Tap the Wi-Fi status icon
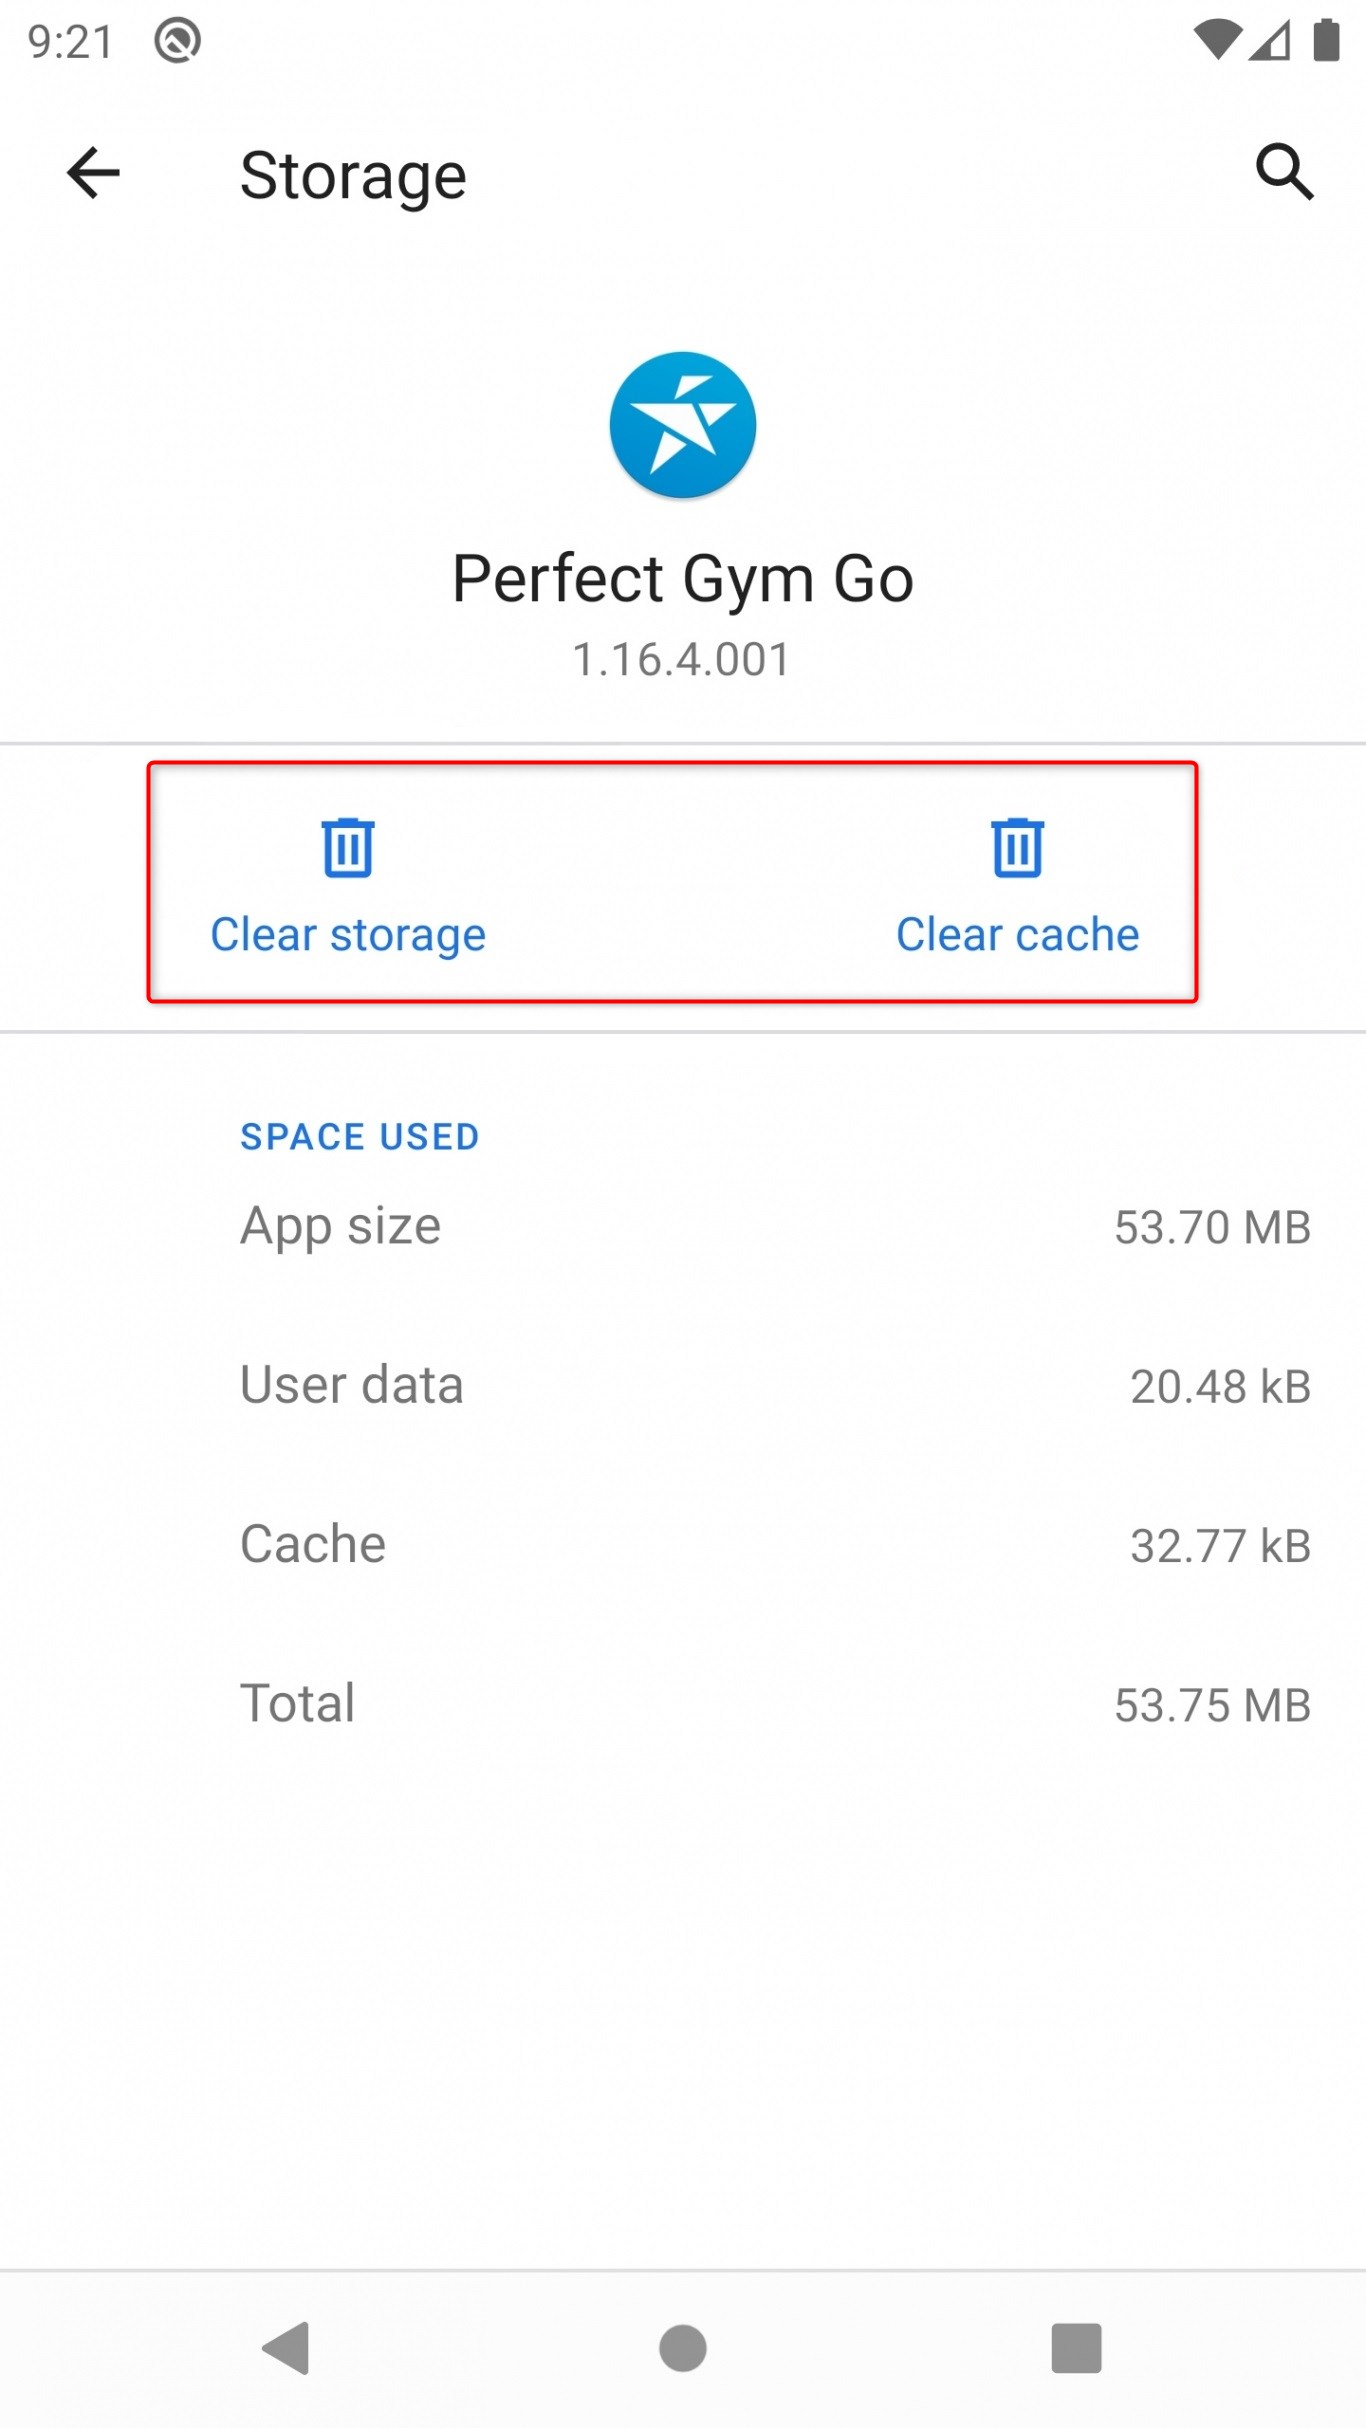Viewport: 1366px width, 2428px height. [x=1217, y=41]
